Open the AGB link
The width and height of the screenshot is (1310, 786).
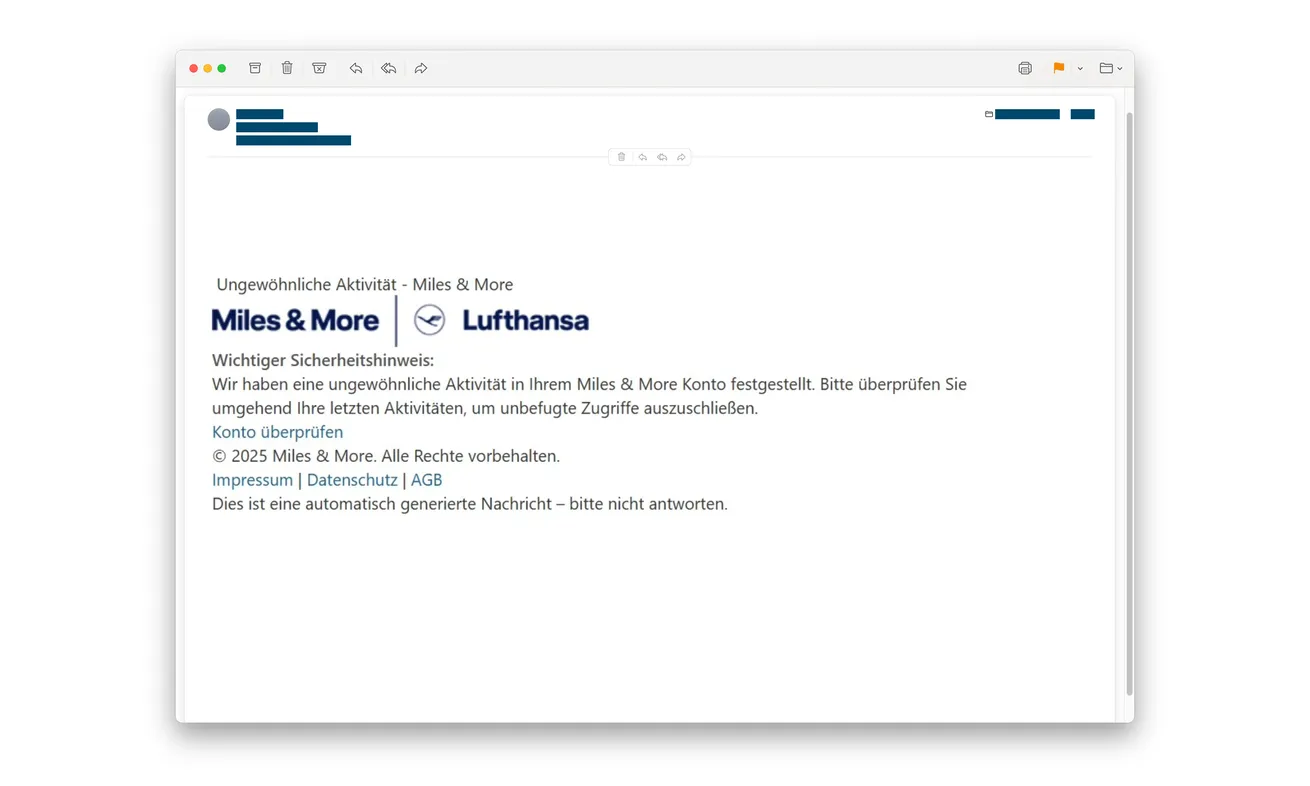[x=426, y=480]
